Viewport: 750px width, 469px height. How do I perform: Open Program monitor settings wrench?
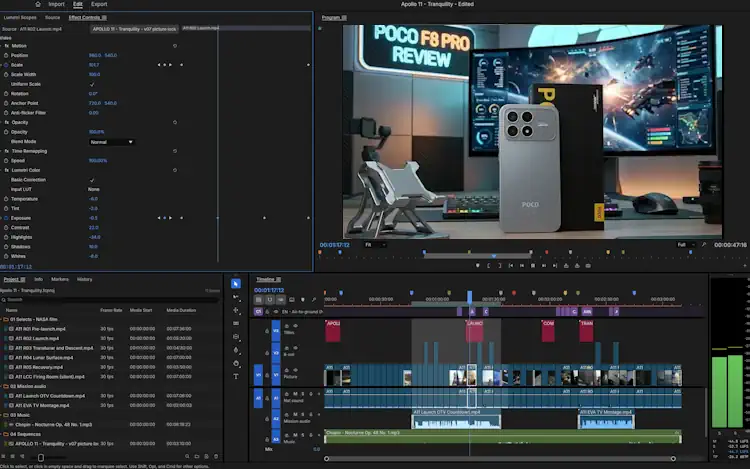(704, 245)
